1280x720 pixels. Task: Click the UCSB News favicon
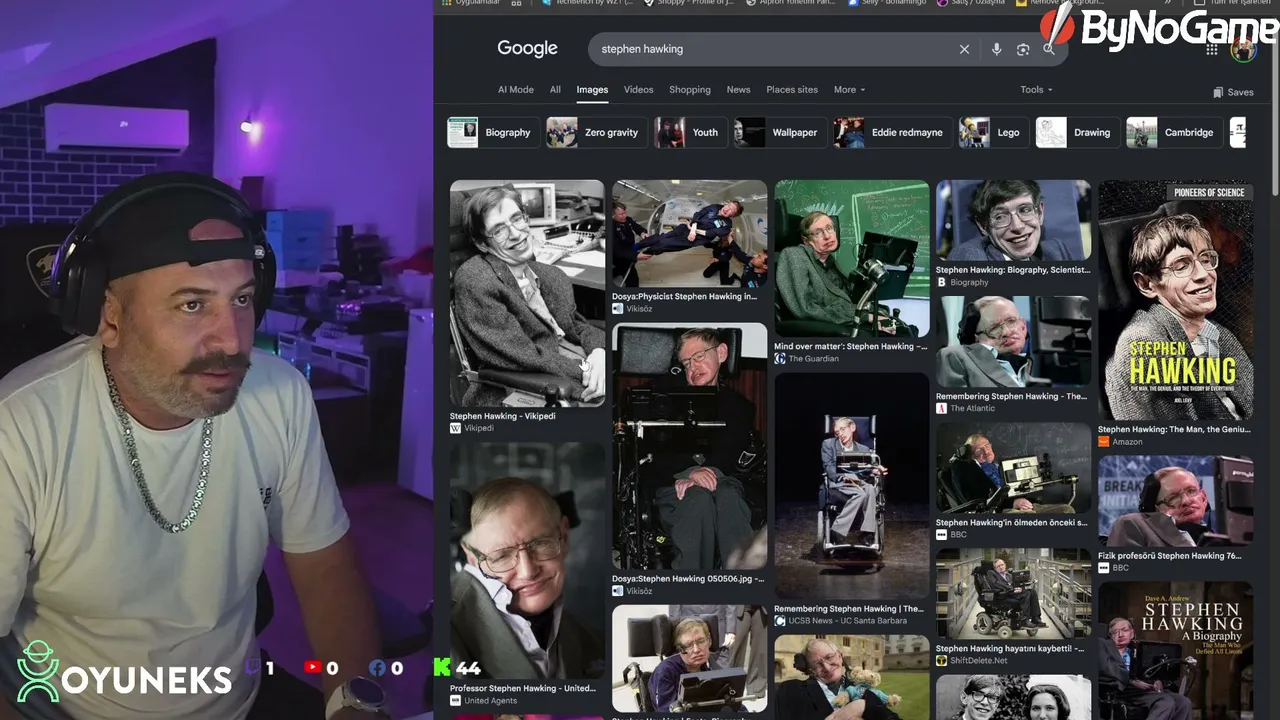pyautogui.click(x=780, y=621)
